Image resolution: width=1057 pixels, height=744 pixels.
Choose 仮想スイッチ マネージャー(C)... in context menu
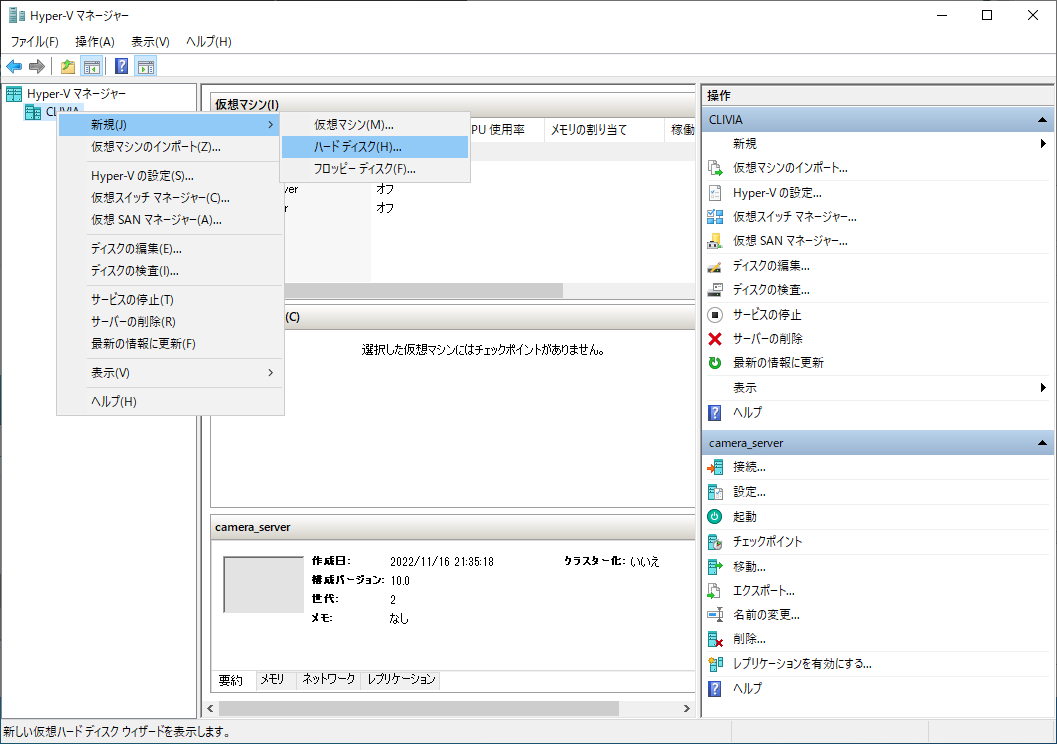[x=170, y=198]
